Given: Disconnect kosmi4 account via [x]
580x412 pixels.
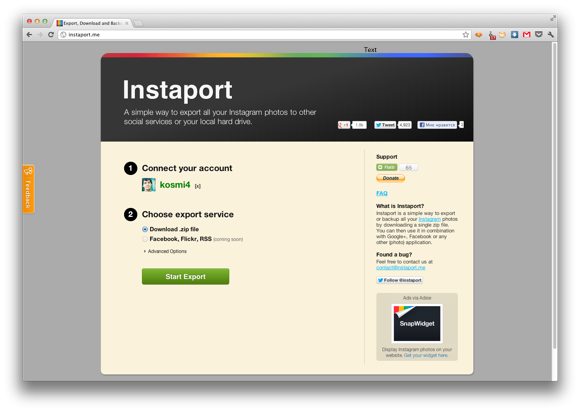Looking at the screenshot, I should [198, 186].
